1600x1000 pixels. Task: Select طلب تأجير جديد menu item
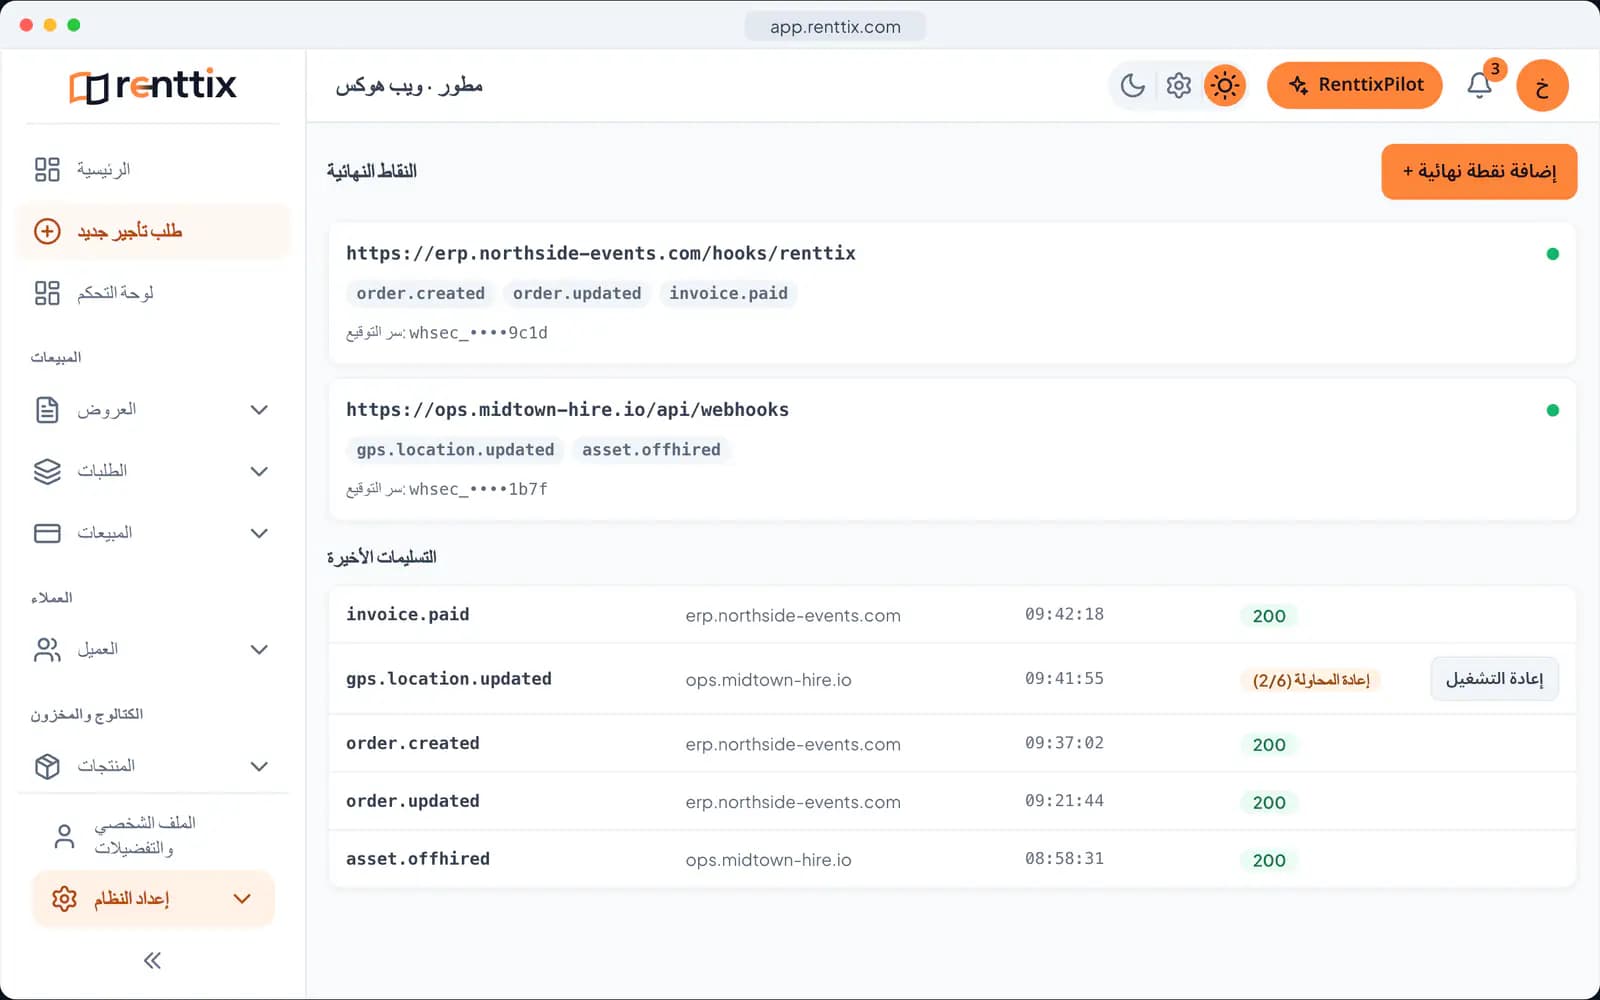tap(153, 231)
